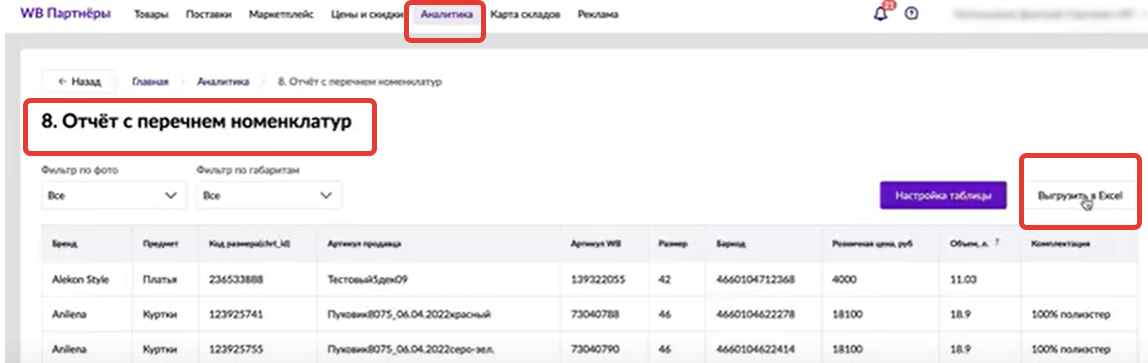
Task: Go to Маркетплейс section
Action: coord(281,14)
